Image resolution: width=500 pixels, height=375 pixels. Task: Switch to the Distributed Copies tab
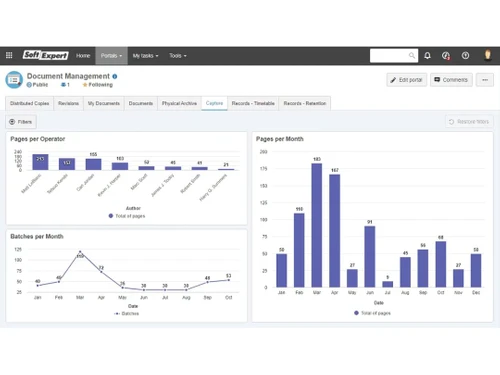(x=29, y=103)
